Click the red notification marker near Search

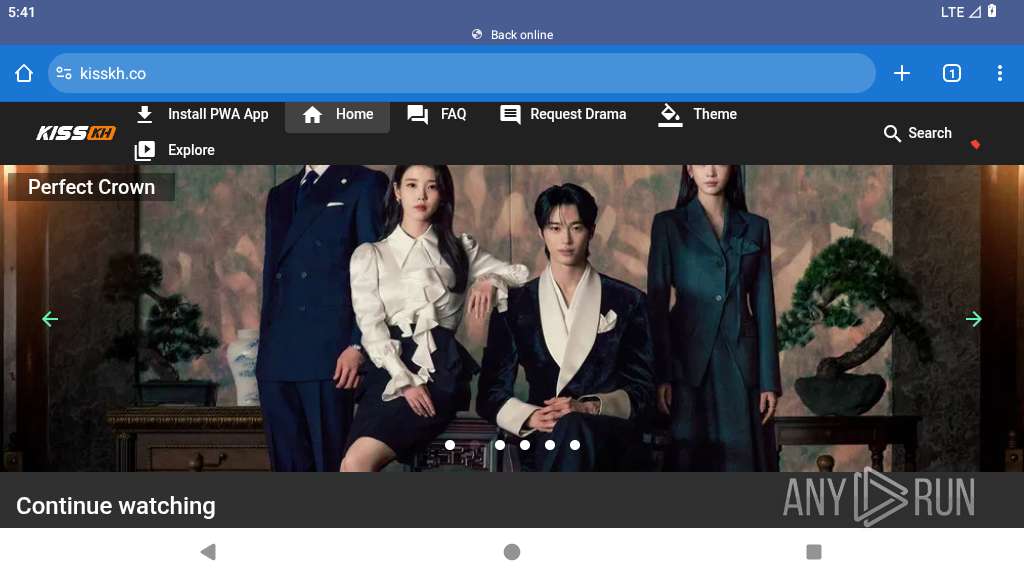pos(975,144)
